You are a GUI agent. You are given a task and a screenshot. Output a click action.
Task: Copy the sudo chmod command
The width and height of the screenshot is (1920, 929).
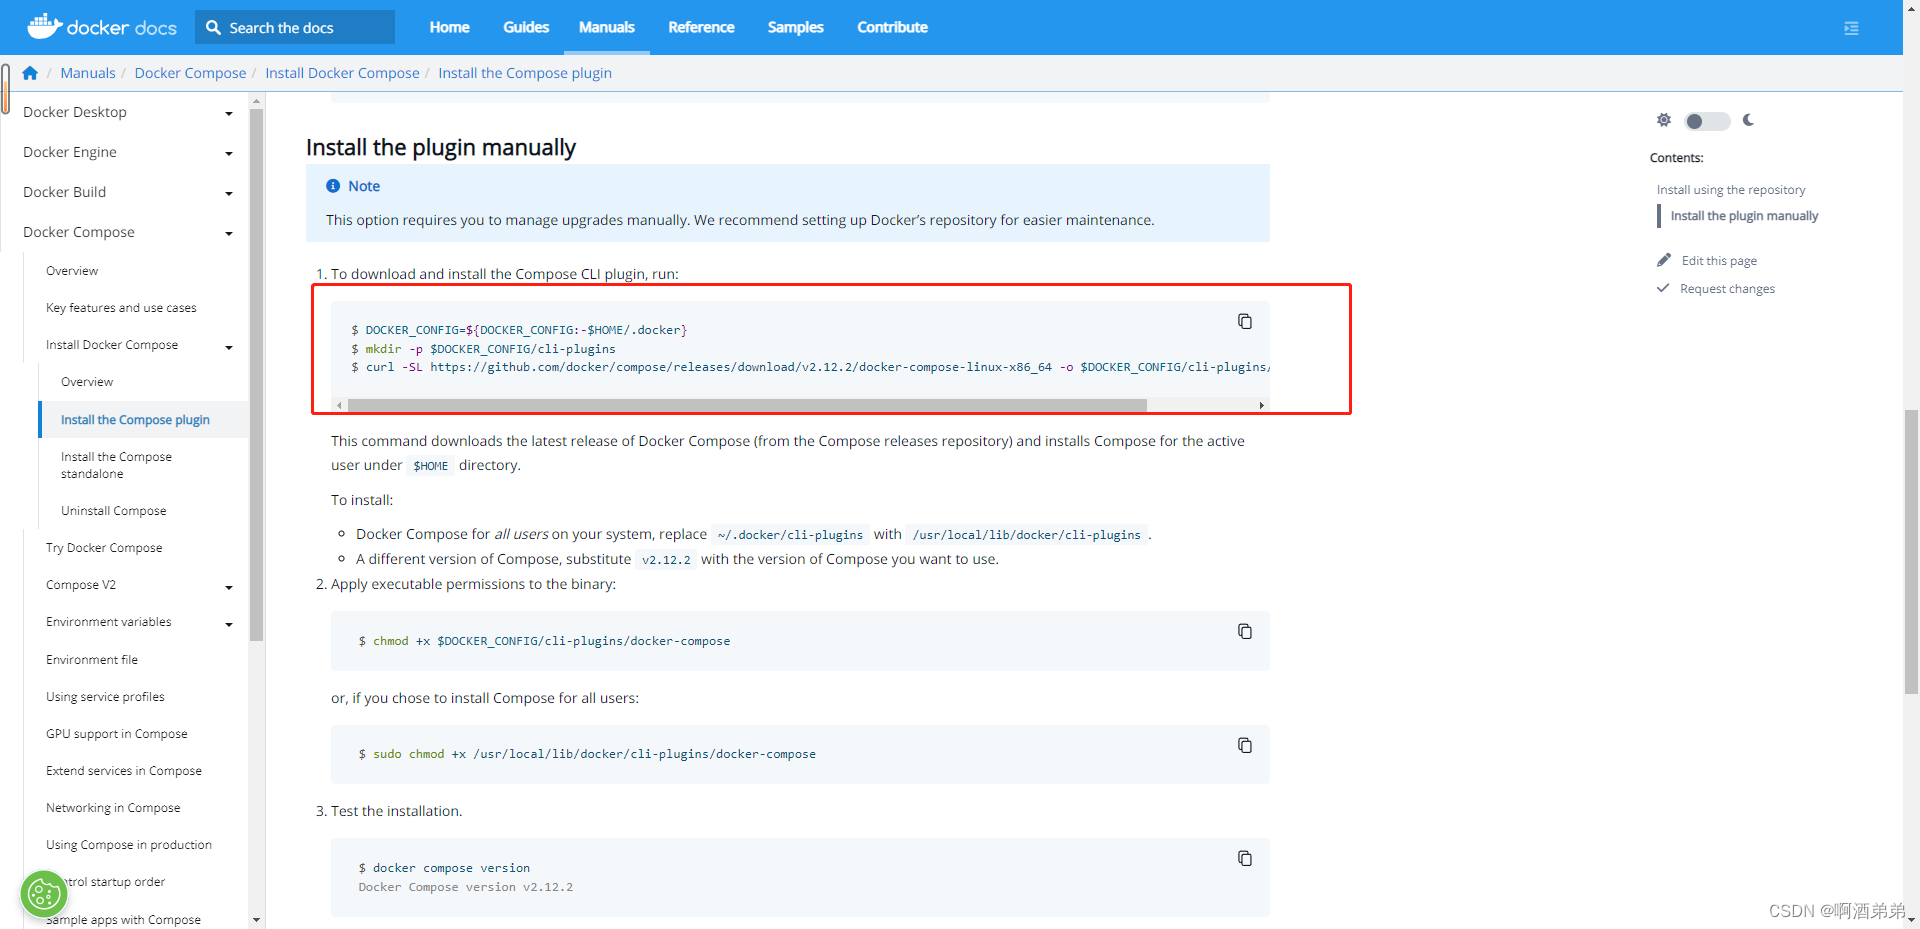click(x=1245, y=745)
